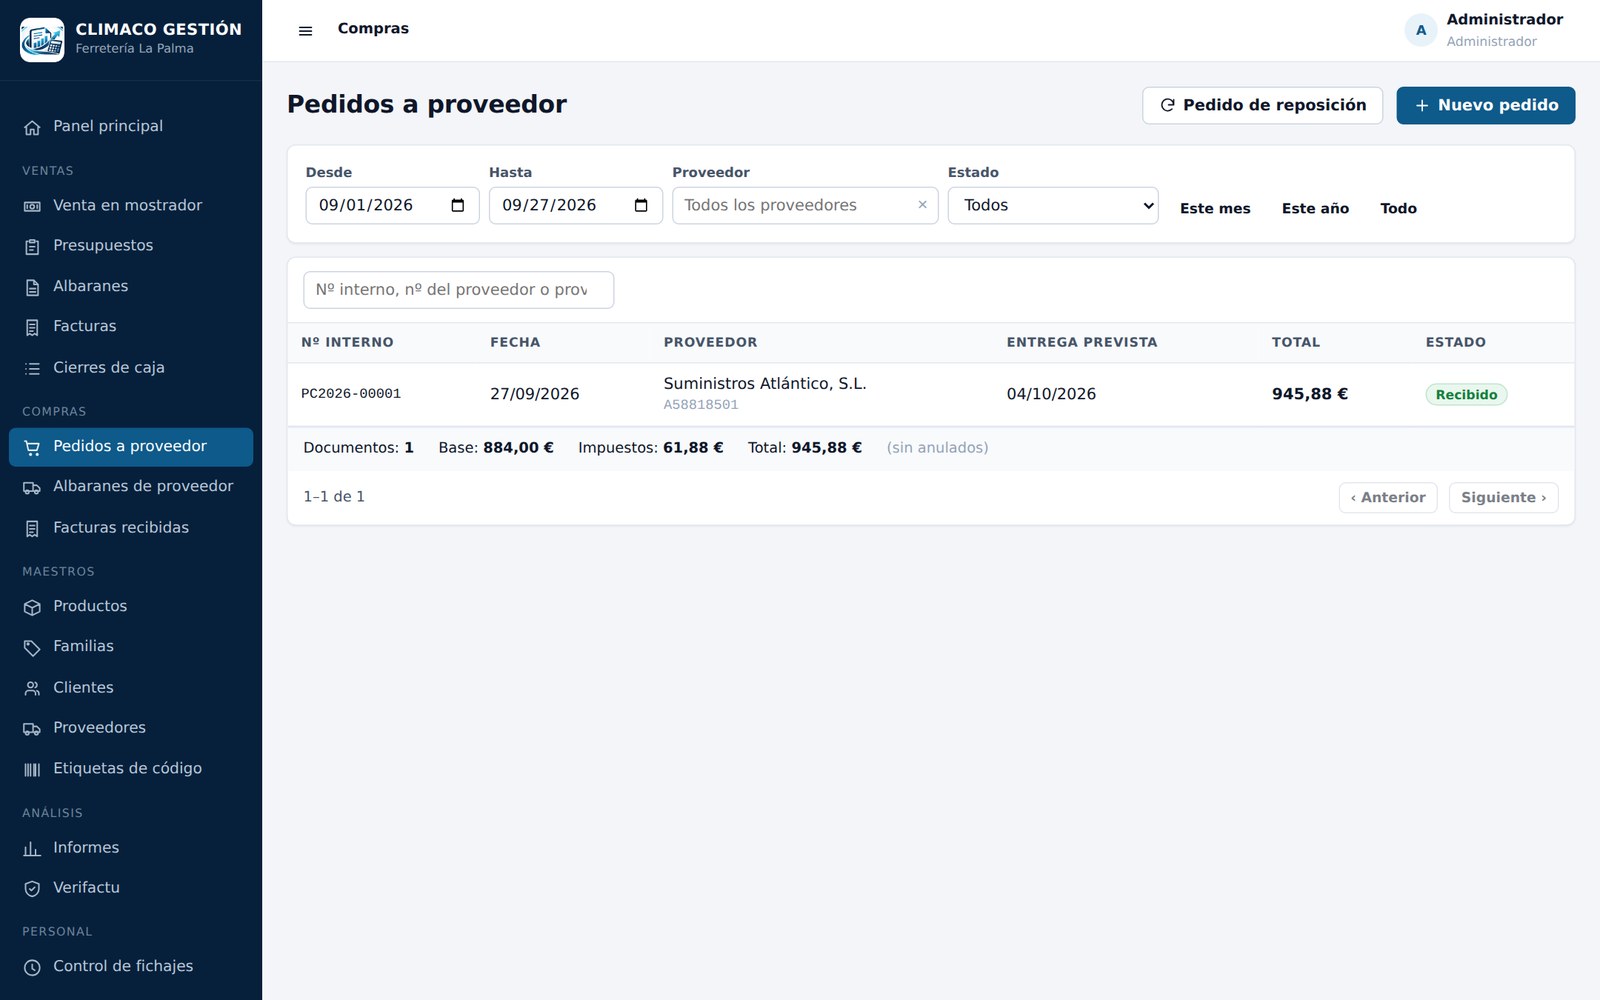Viewport: 1600px width, 1000px height.
Task: Click the Climaco Gestión logo icon
Action: coord(42,40)
